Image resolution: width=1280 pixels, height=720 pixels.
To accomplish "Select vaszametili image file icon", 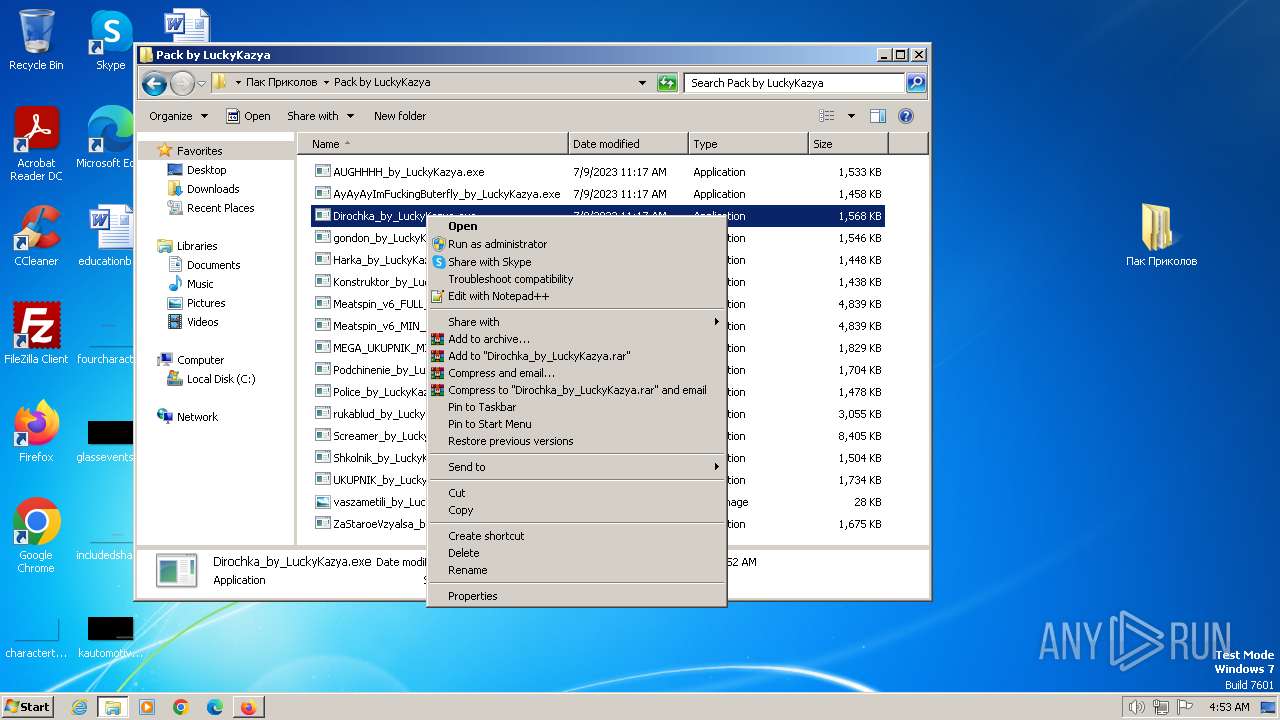I will (323, 502).
